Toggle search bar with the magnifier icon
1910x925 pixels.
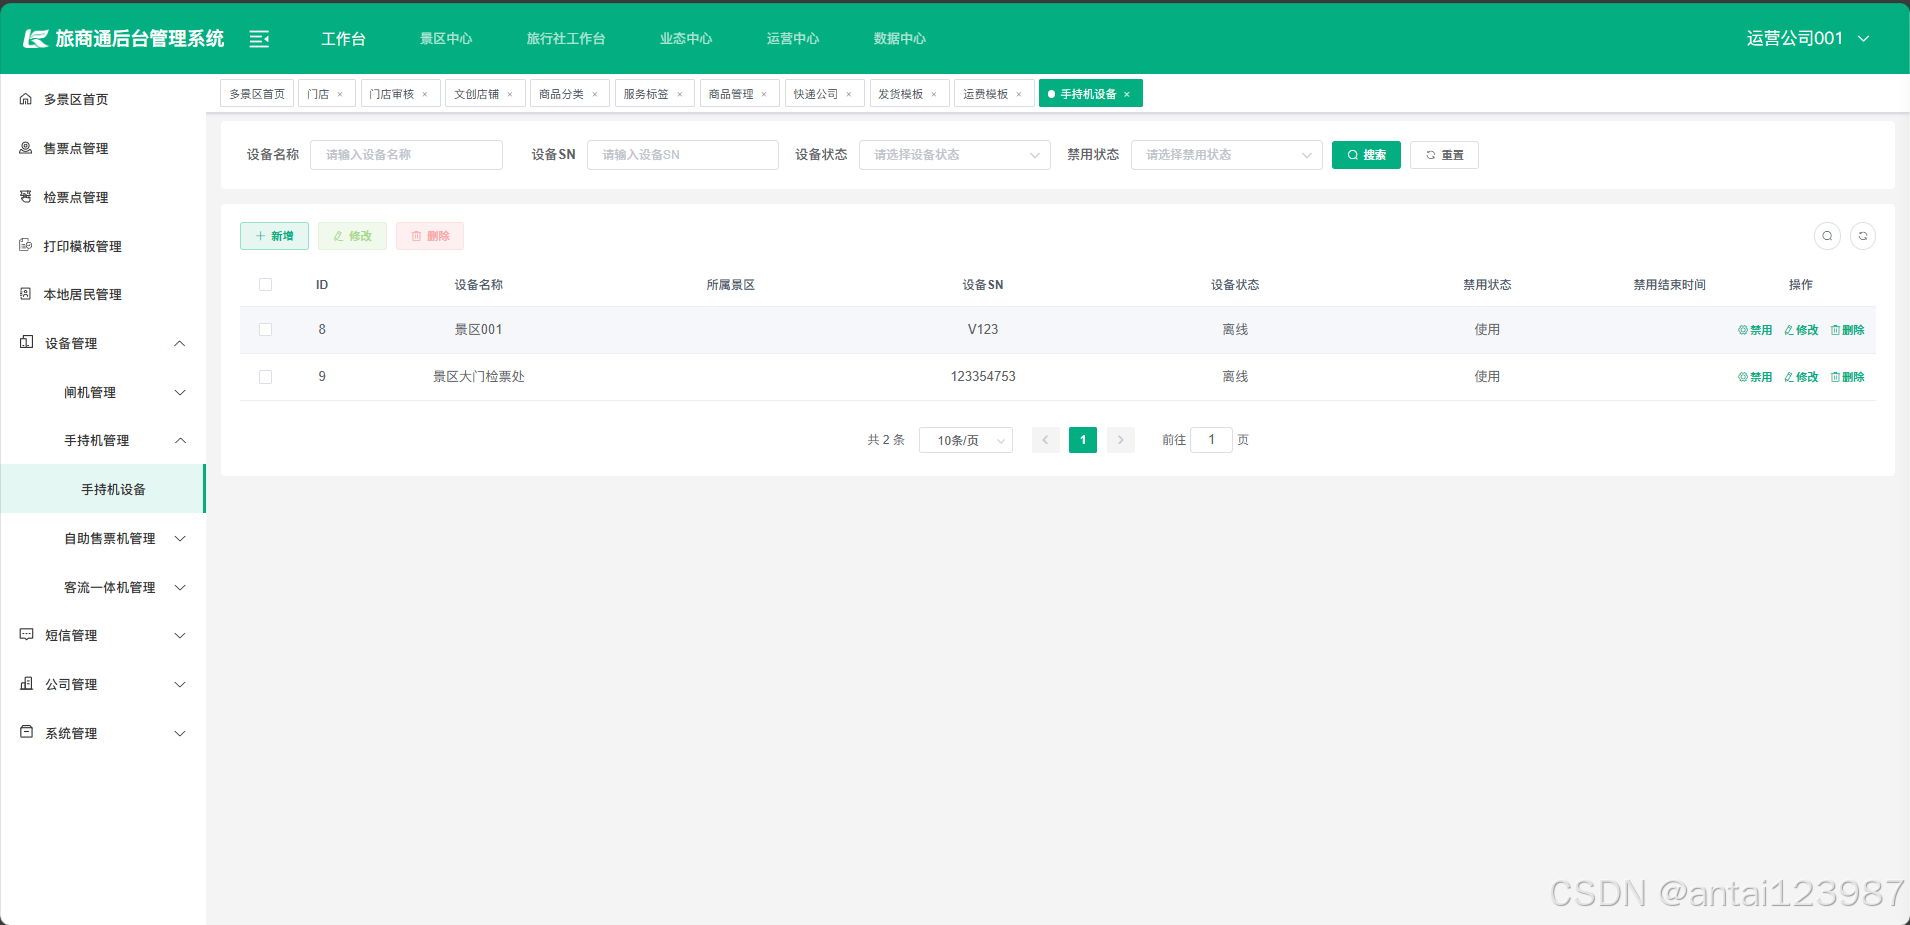click(x=1827, y=236)
